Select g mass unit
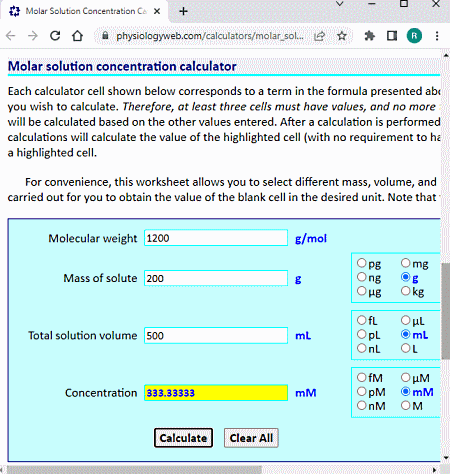 tap(405, 277)
